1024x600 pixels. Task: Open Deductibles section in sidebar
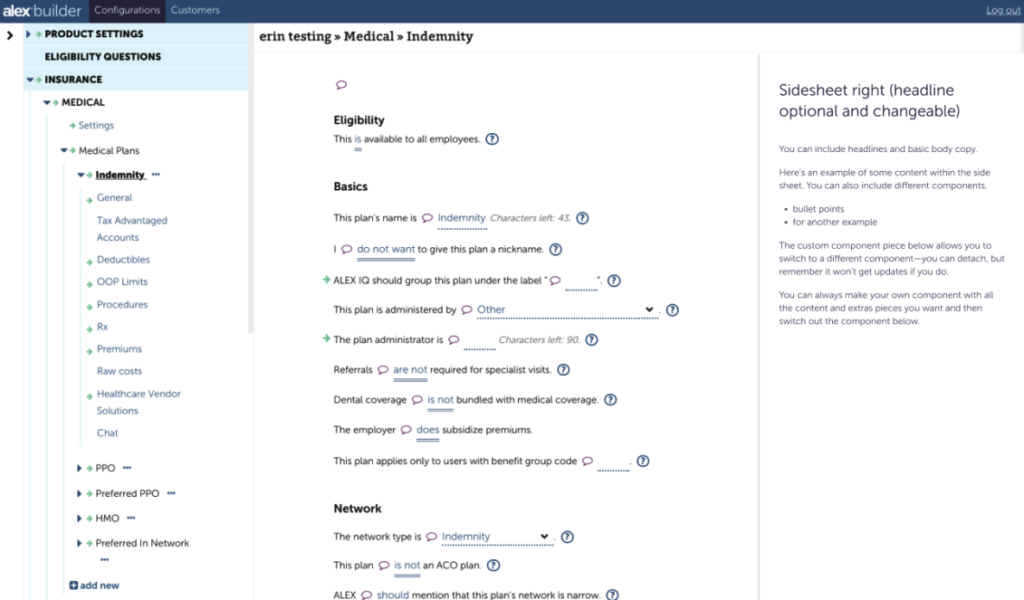pos(123,260)
